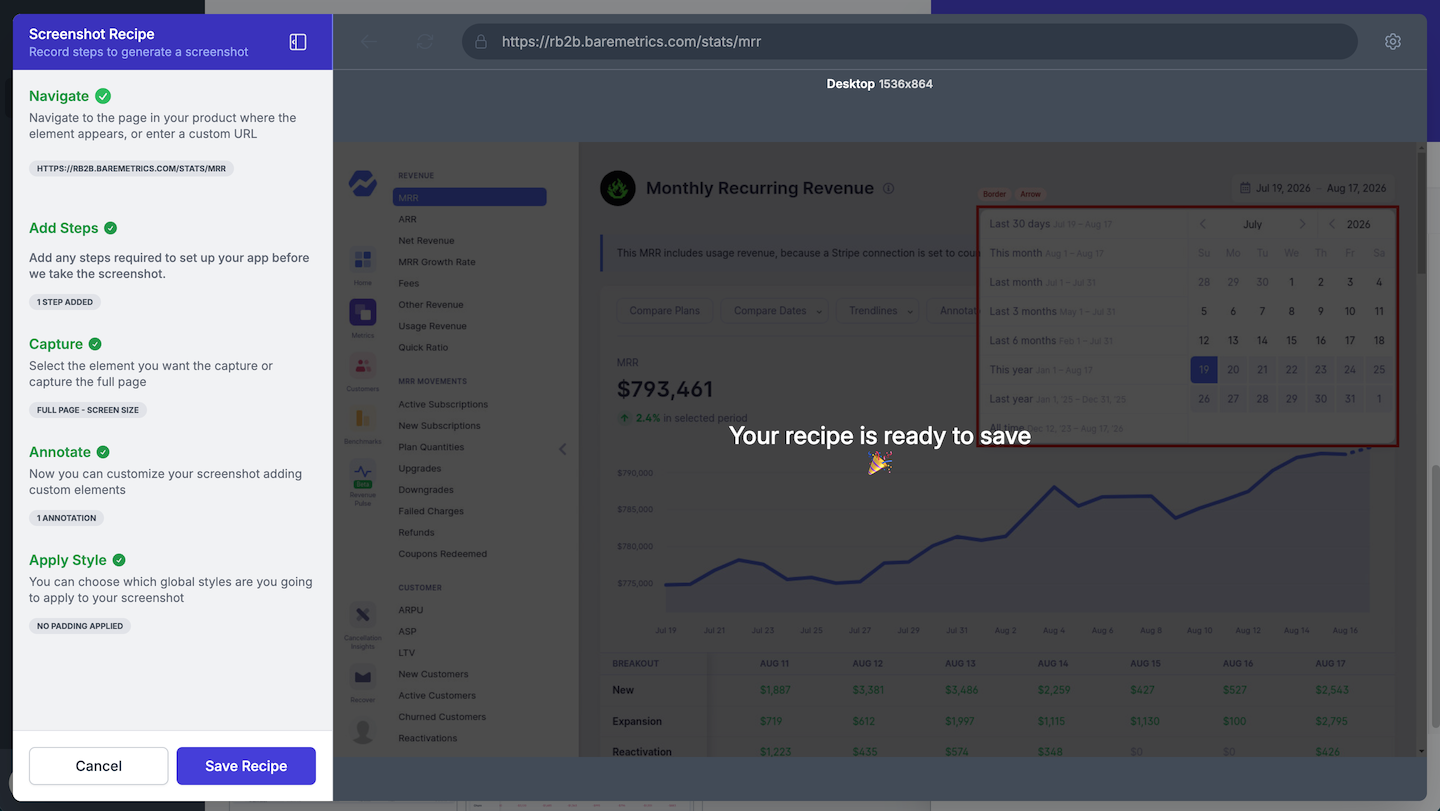This screenshot has width=1440, height=811.
Task: Click the browser back arrow icon
Action: point(369,42)
